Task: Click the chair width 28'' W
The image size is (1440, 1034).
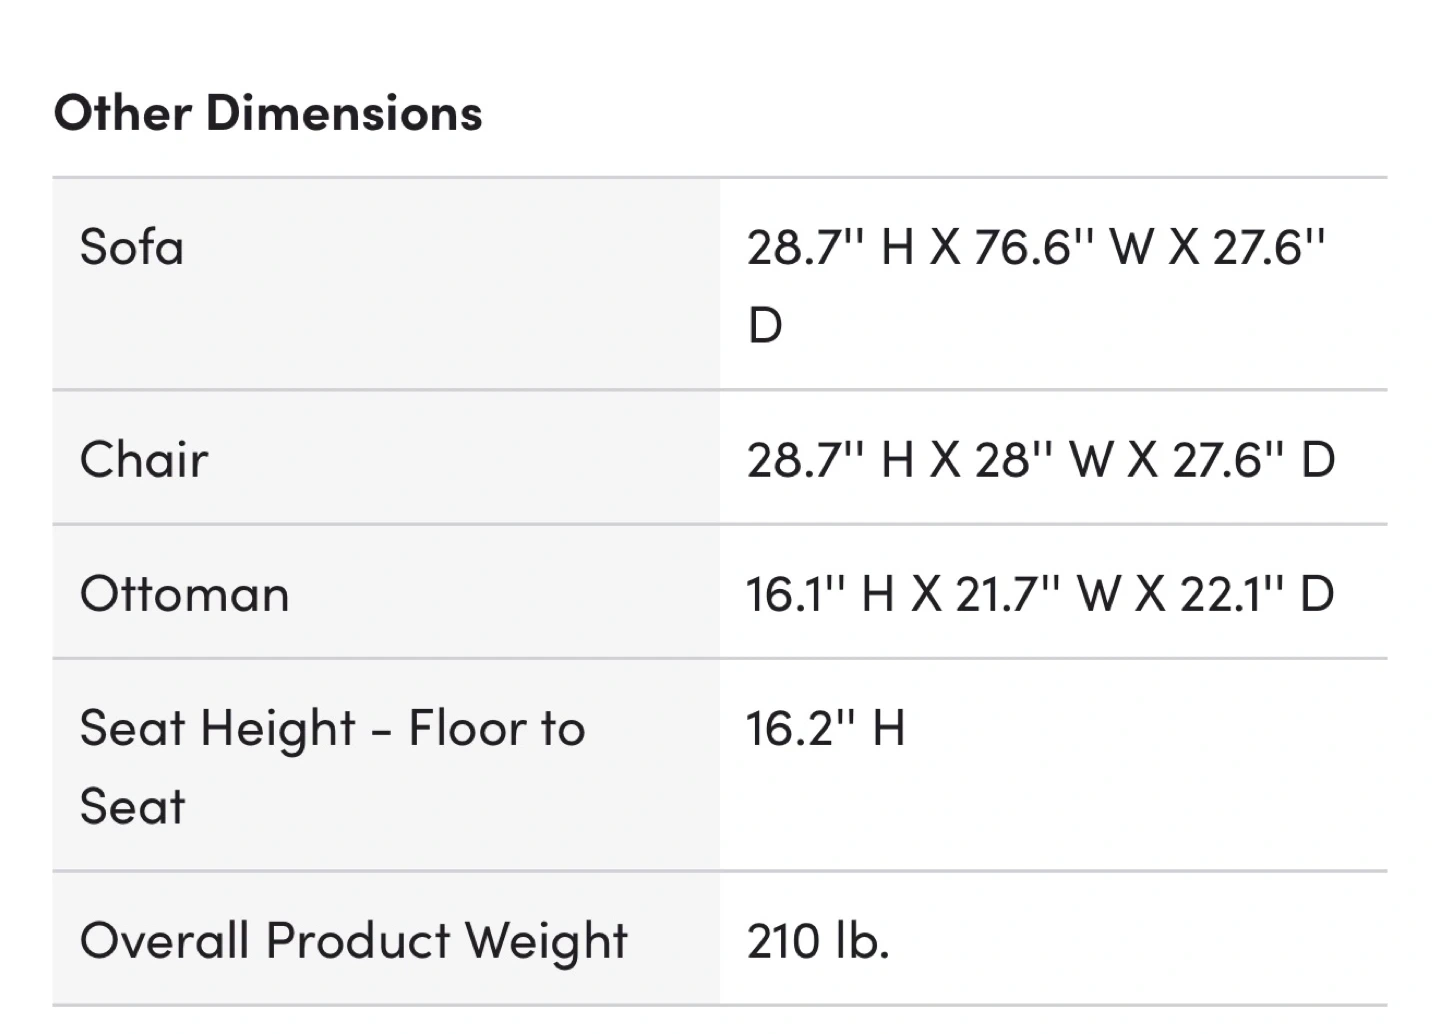Action: coord(1039,460)
